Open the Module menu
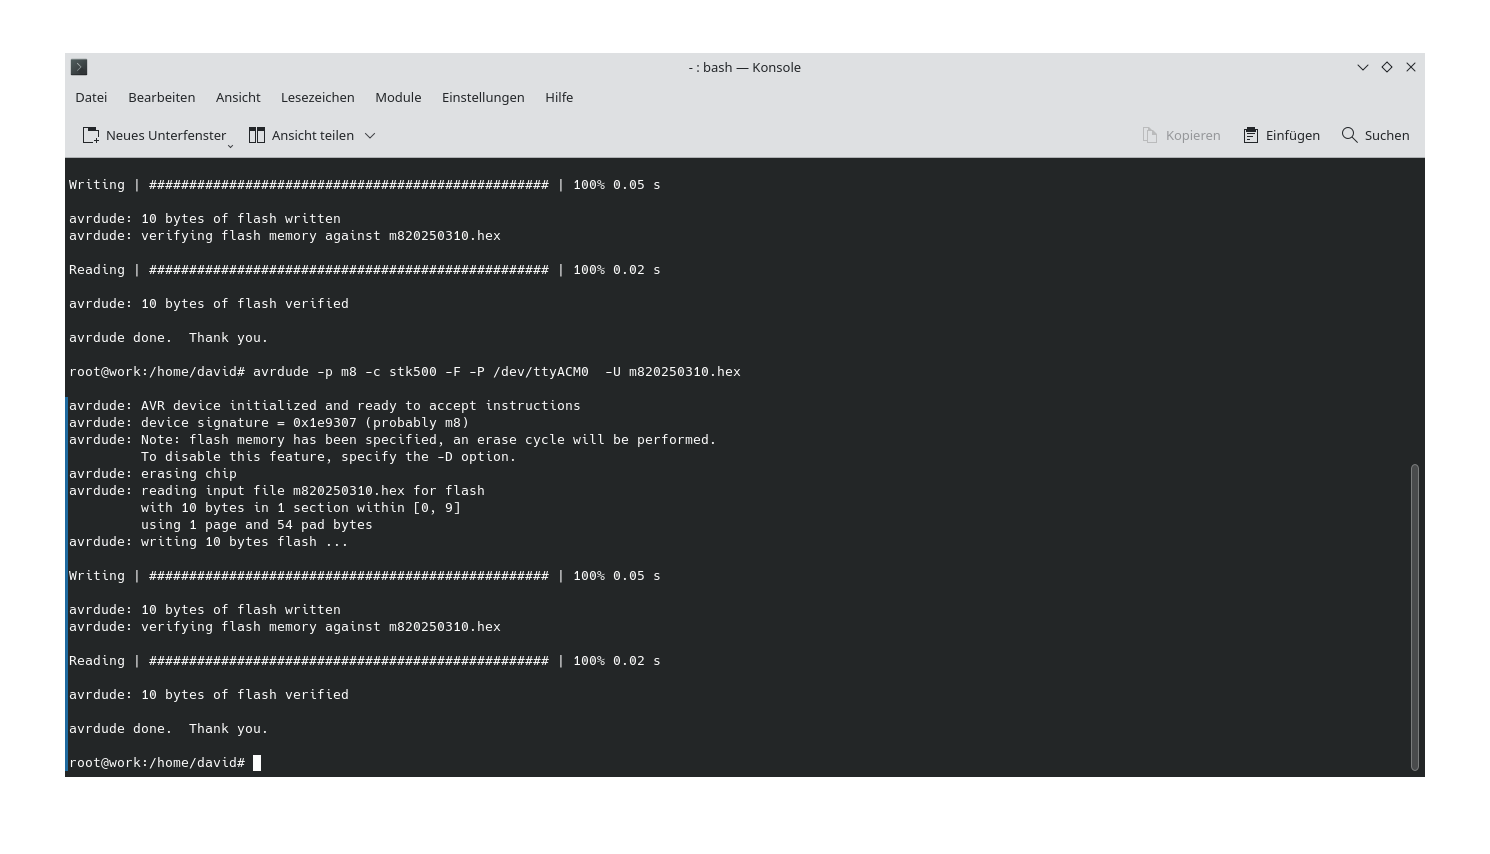Screen dimensions: 1490x854 pyautogui.click(x=397, y=97)
